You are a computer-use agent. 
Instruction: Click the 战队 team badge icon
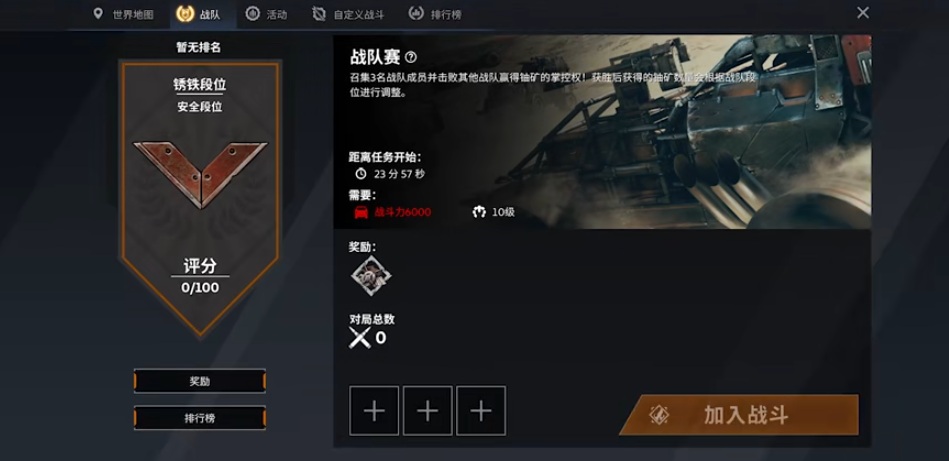[x=185, y=14]
